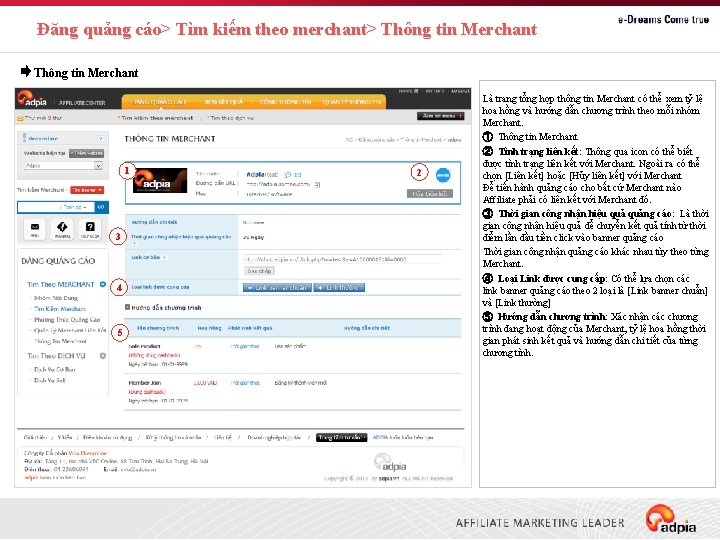Viewport: 720px width, 540px height.
Task: Click the arrow icon beside Tìm Theo DỊCH VỤ
Action: click(103, 356)
